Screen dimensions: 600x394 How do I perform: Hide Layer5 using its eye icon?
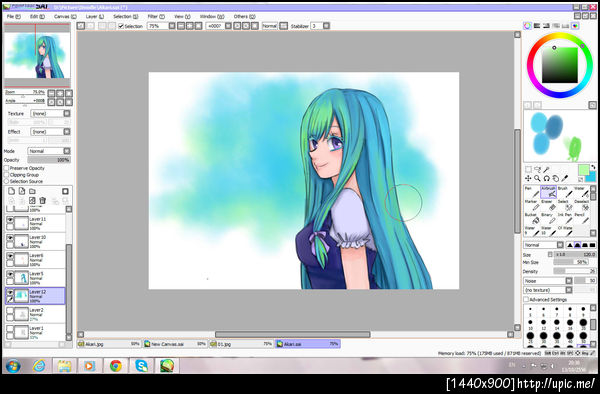click(x=10, y=274)
